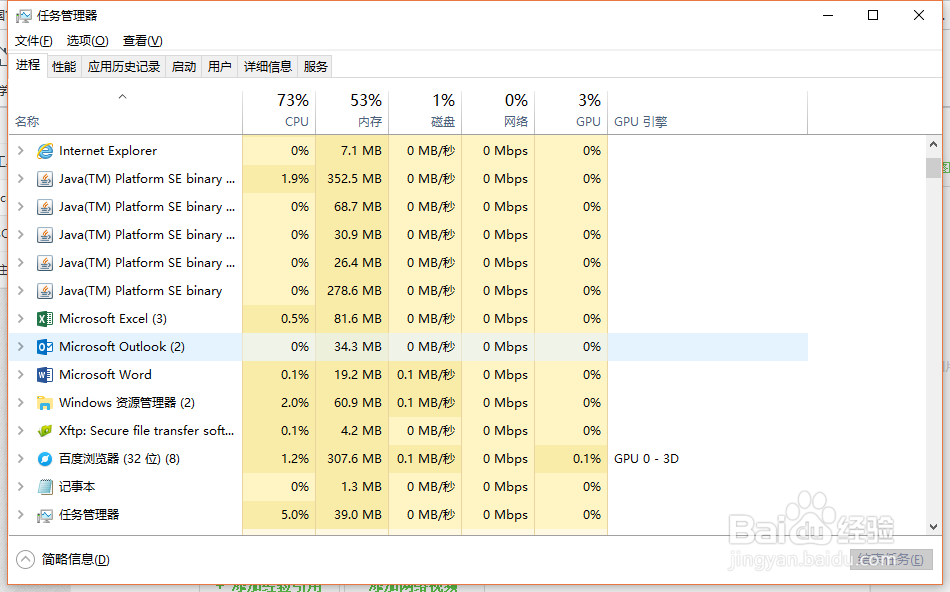This screenshot has height=592, width=950.
Task: Click the Microsoft Outlook icon
Action: point(45,347)
